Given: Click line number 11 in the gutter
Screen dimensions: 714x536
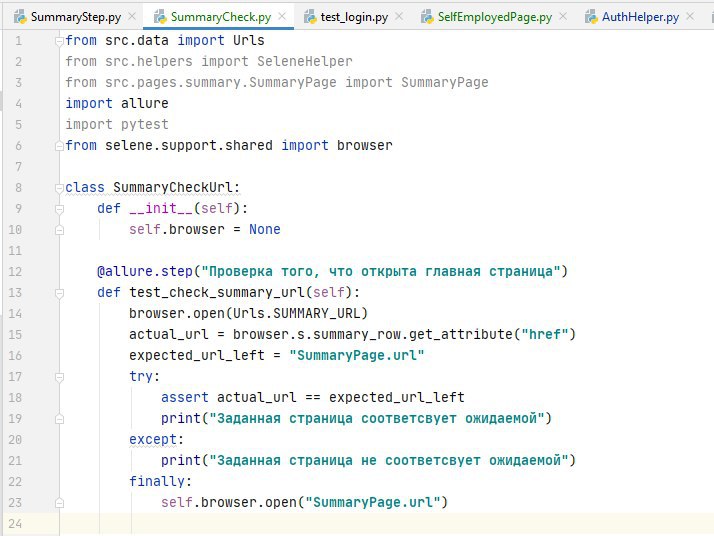Looking at the screenshot, I should coord(15,251).
